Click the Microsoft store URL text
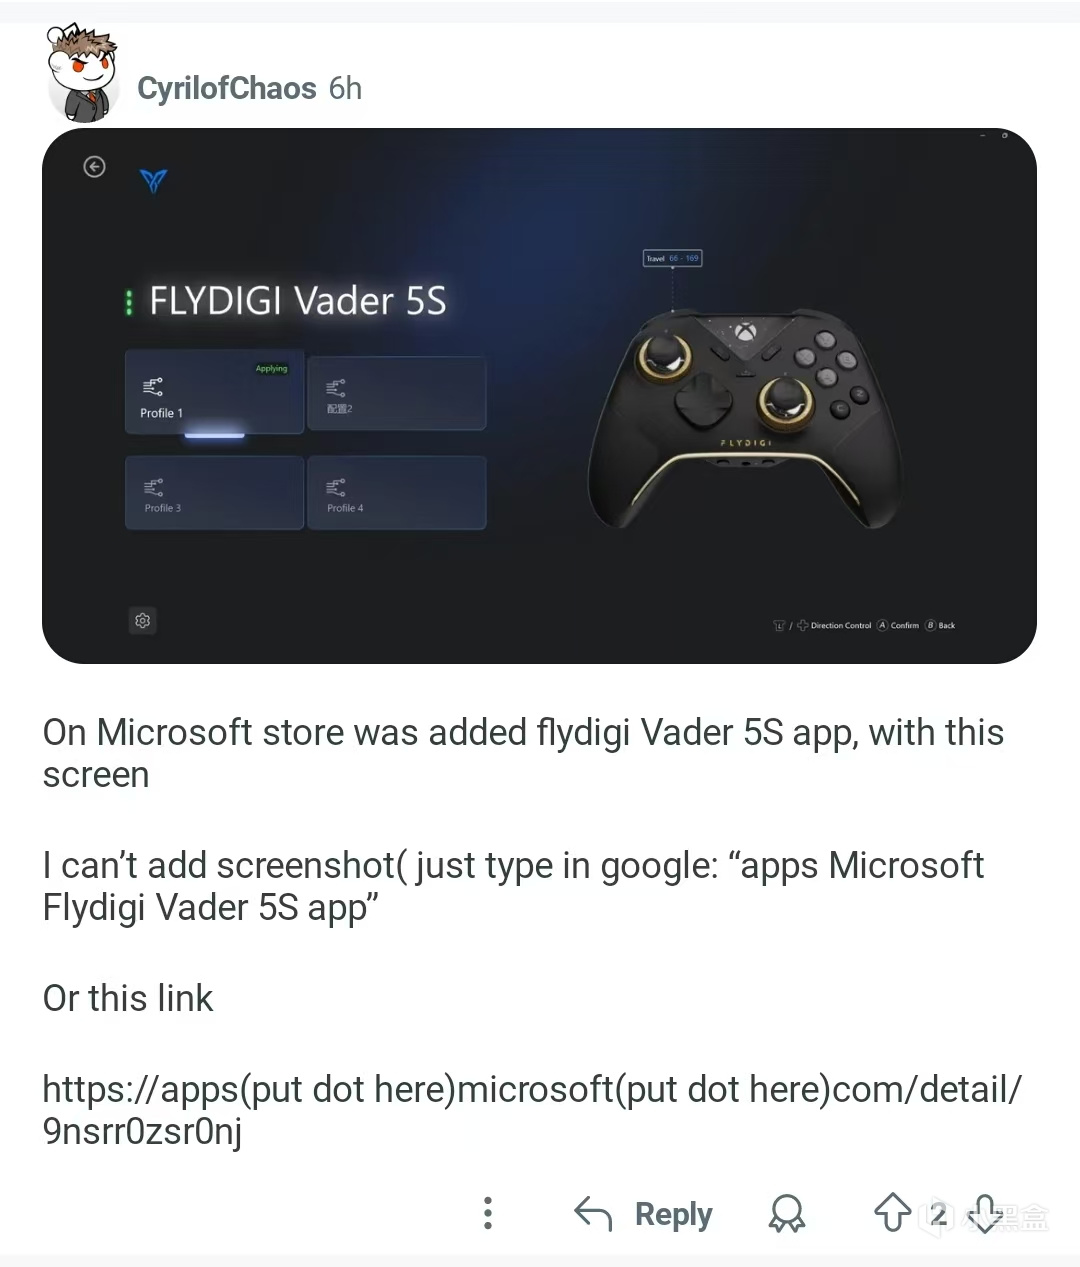The width and height of the screenshot is (1080, 1267). coord(532,1110)
